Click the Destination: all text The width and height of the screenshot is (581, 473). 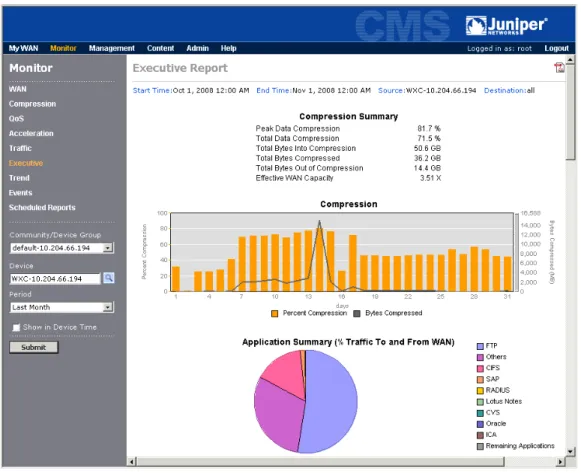[509, 90]
